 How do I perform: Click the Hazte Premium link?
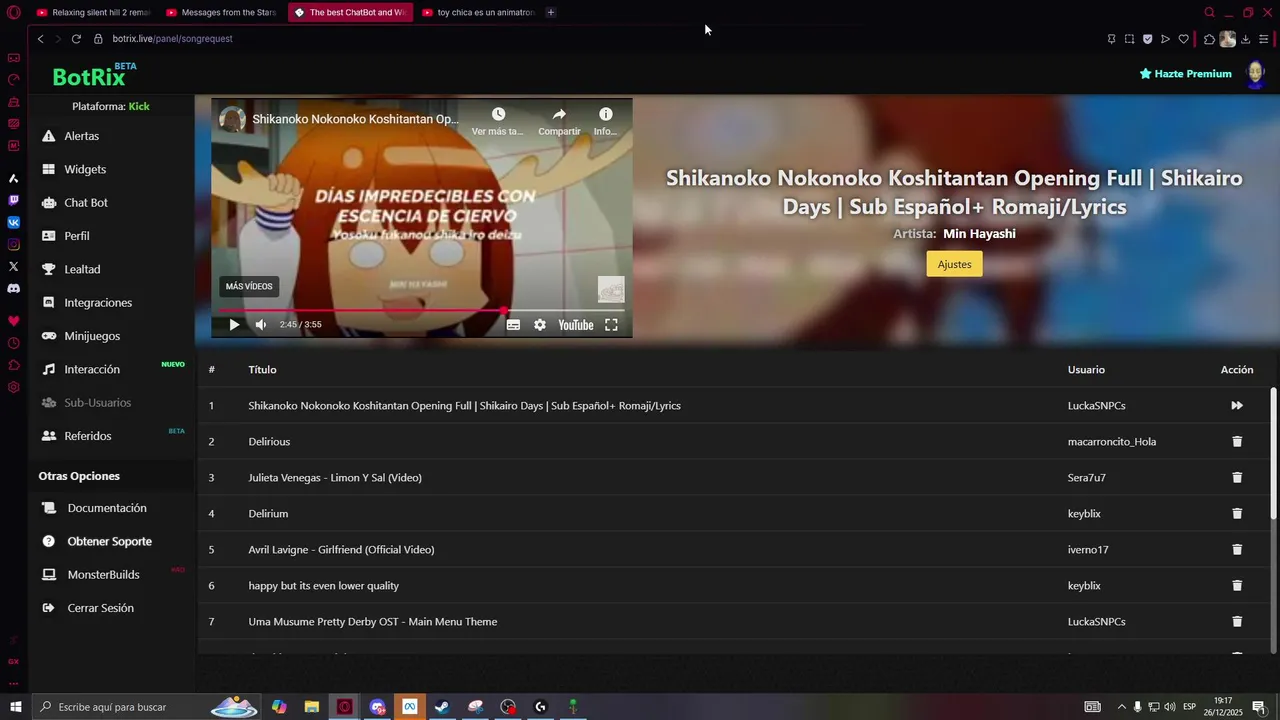(1185, 74)
